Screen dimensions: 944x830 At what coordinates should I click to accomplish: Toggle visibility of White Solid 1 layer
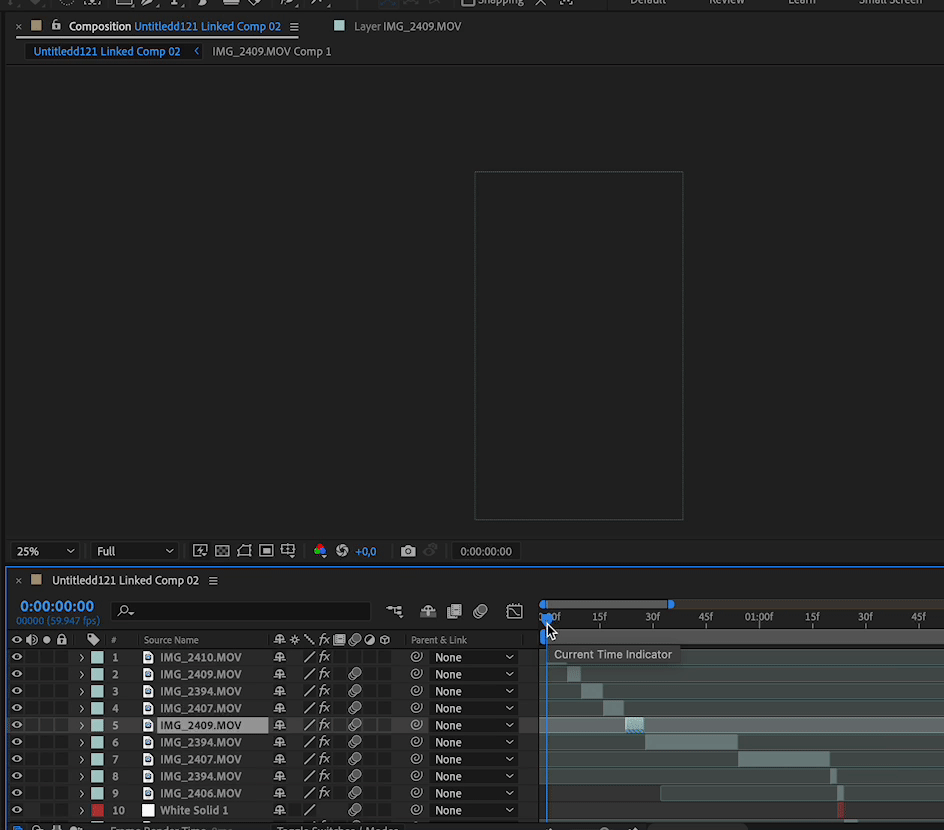17,810
